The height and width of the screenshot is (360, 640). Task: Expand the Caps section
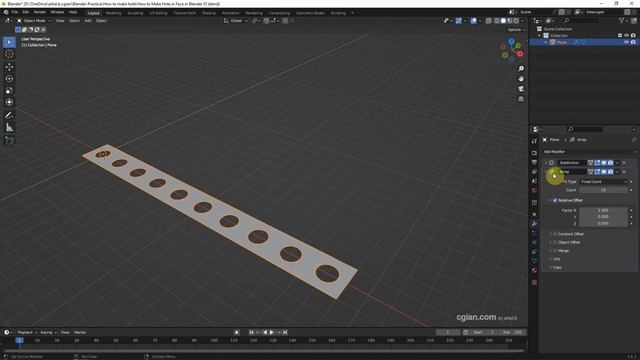pyautogui.click(x=550, y=267)
